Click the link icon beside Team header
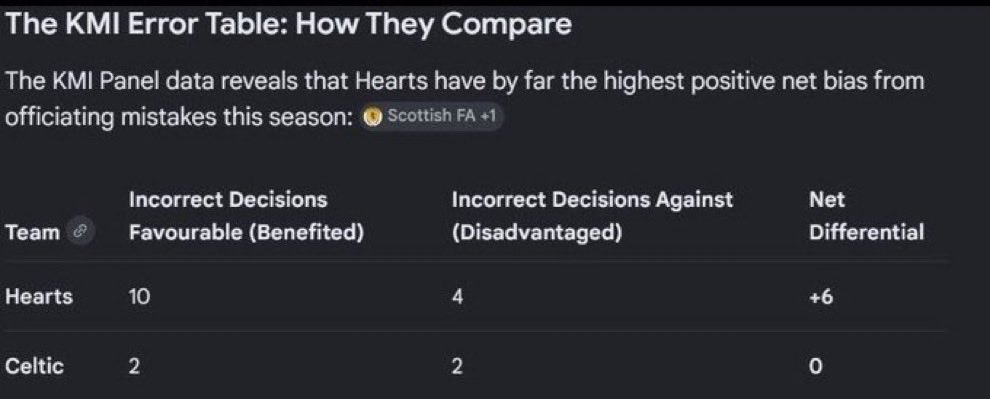The image size is (990, 399). (80, 233)
